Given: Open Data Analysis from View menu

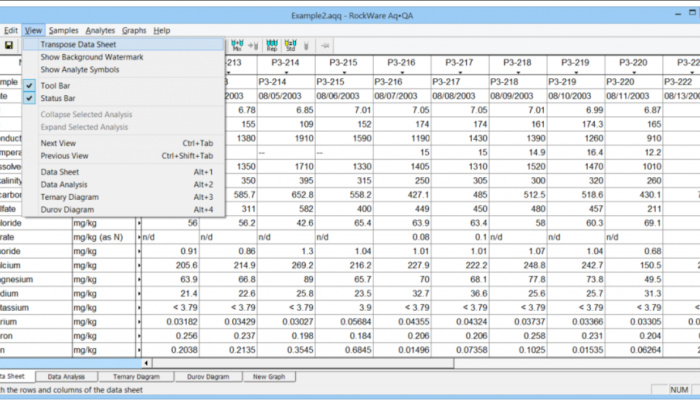Looking at the screenshot, I should point(124,184).
